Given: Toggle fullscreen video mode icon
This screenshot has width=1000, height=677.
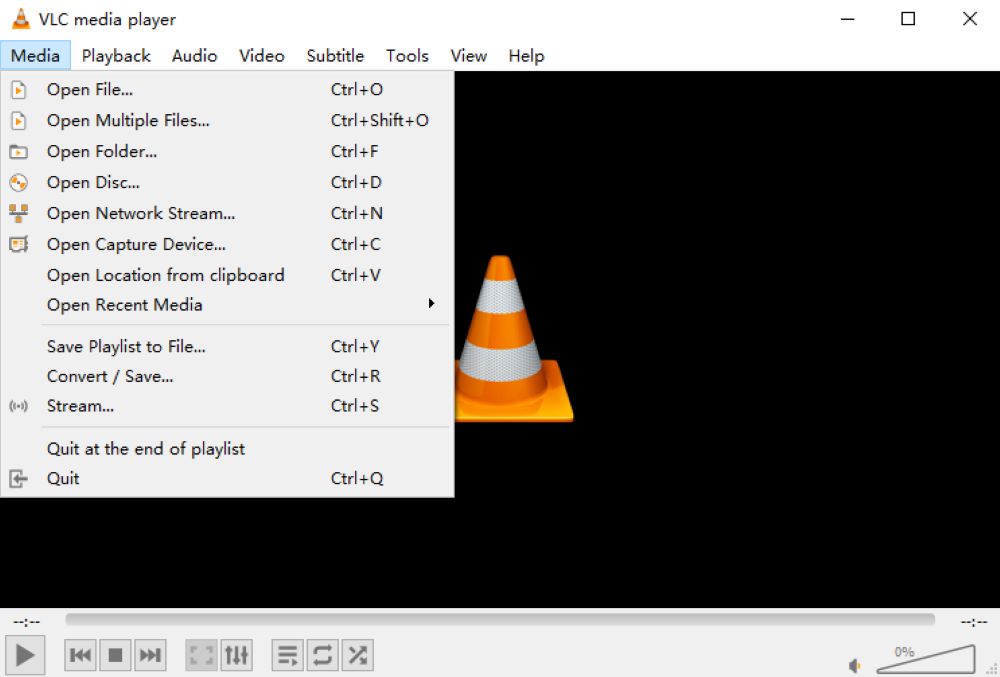Looking at the screenshot, I should [x=201, y=655].
